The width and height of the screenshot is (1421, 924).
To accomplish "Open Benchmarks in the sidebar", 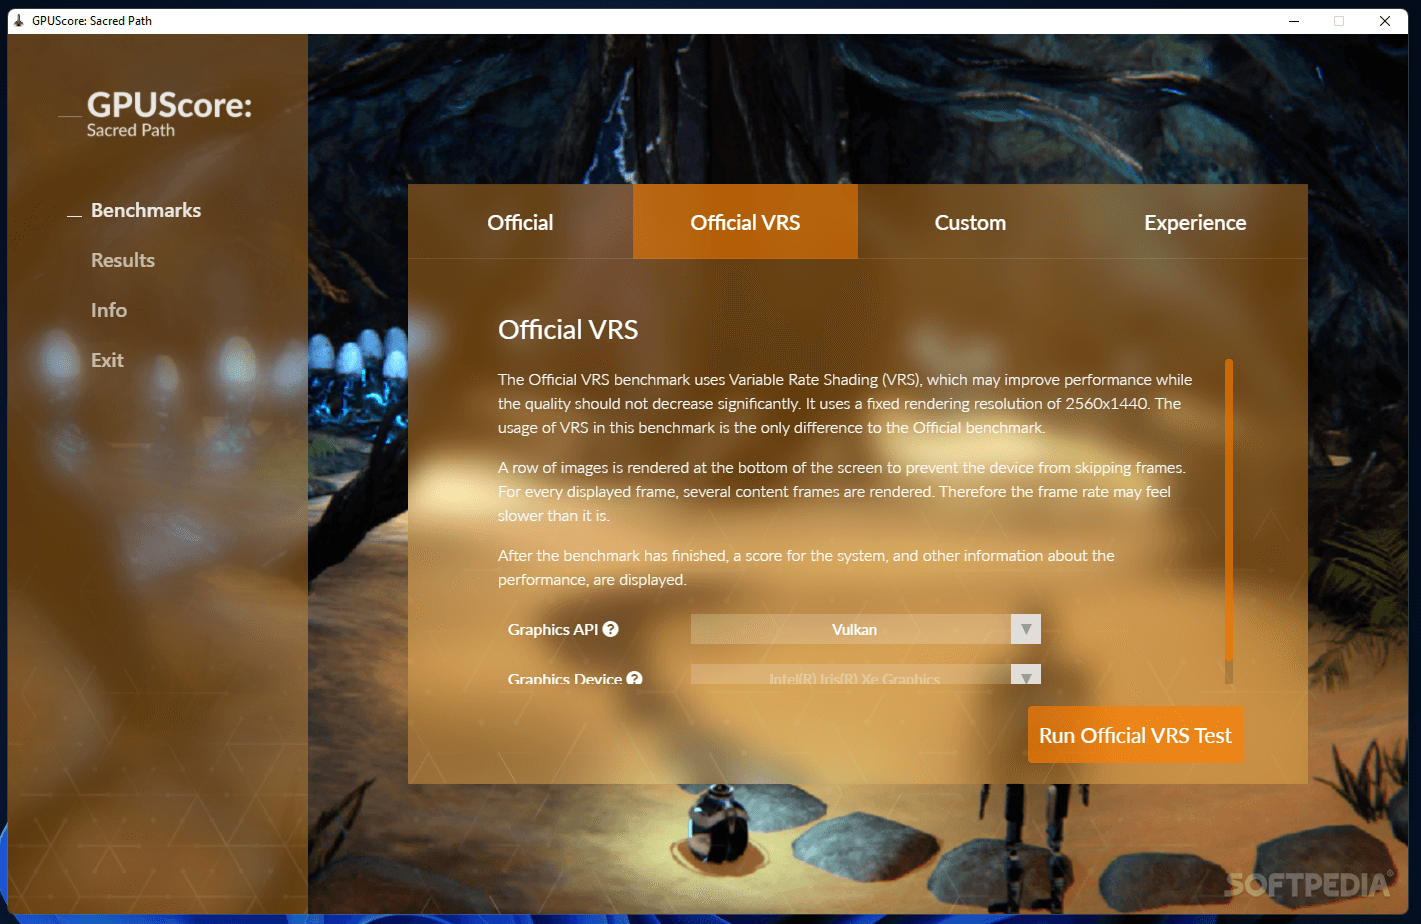I will pyautogui.click(x=146, y=210).
